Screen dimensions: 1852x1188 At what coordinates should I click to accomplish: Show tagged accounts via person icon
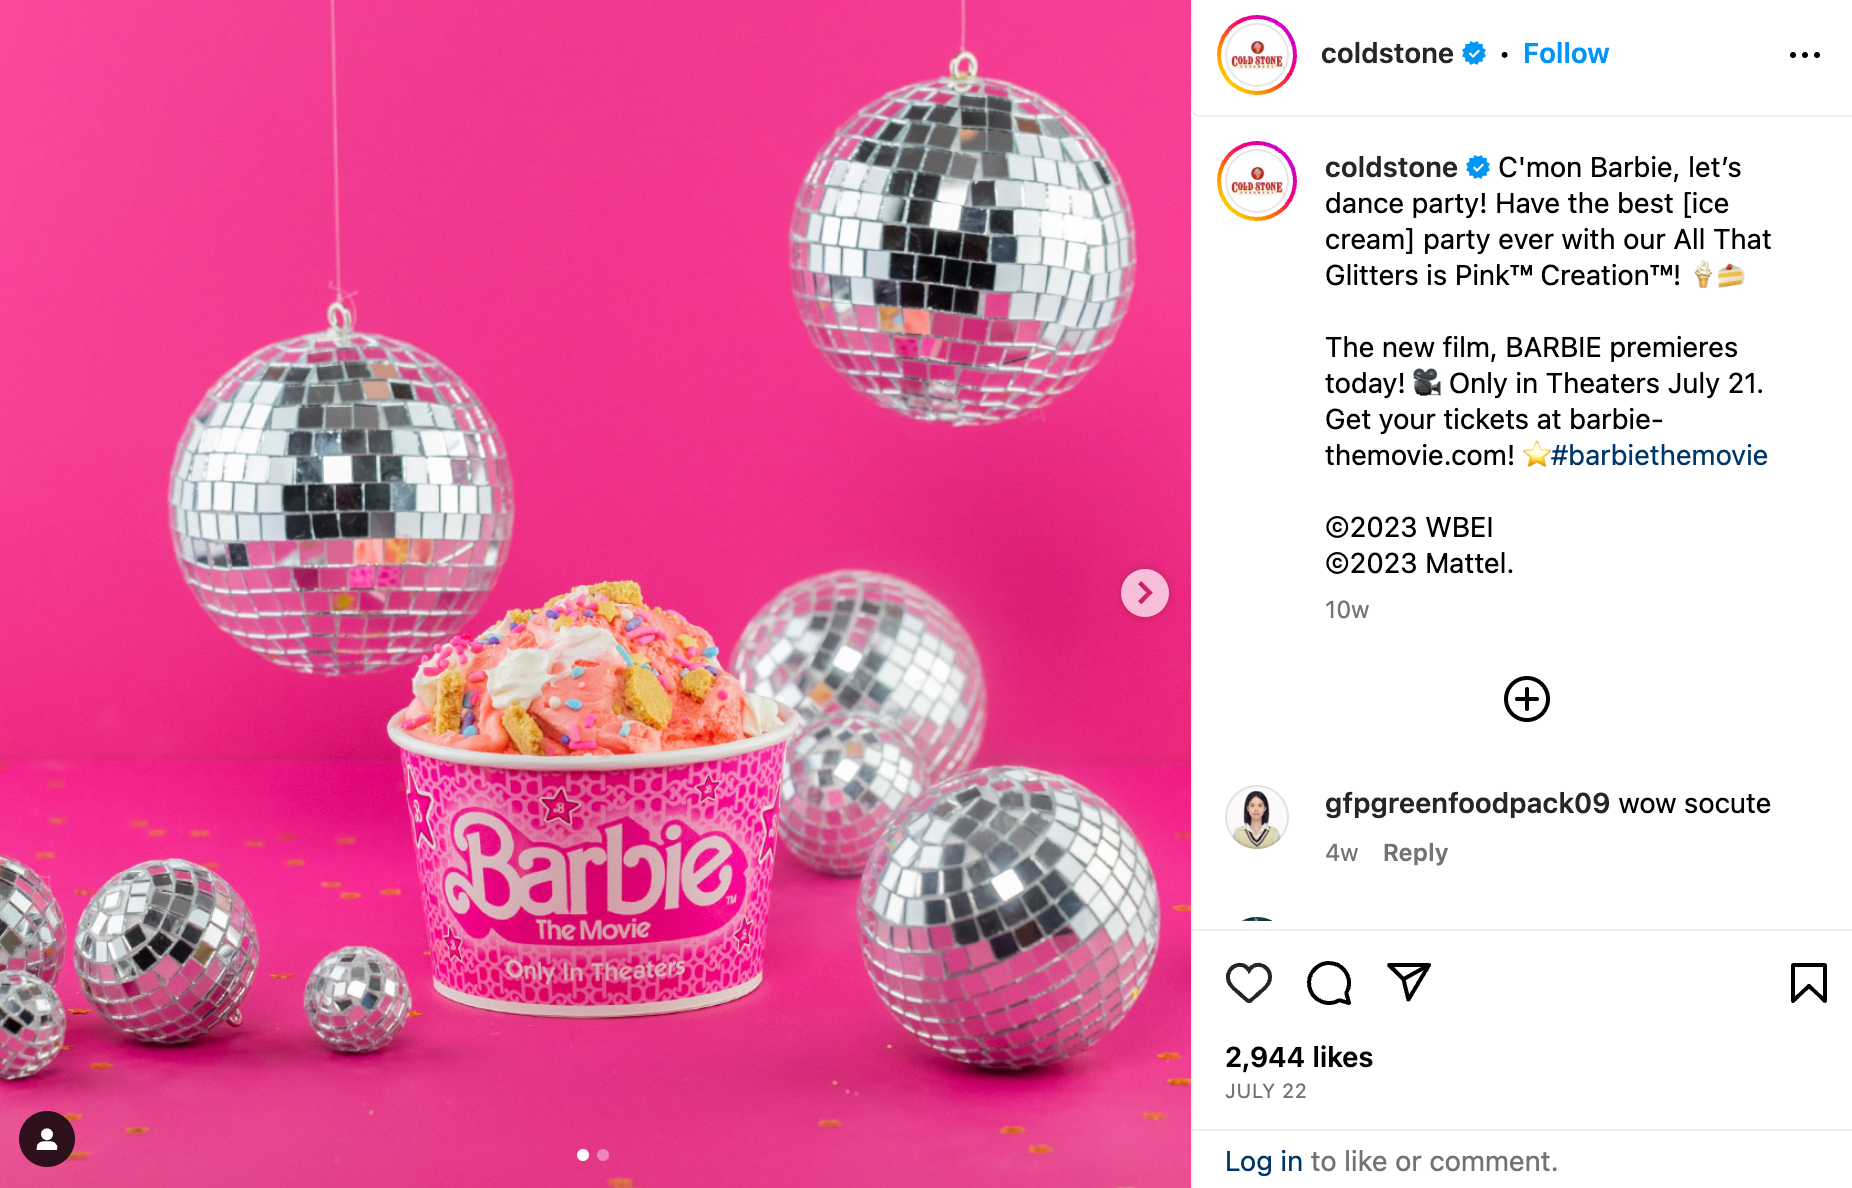(47, 1139)
